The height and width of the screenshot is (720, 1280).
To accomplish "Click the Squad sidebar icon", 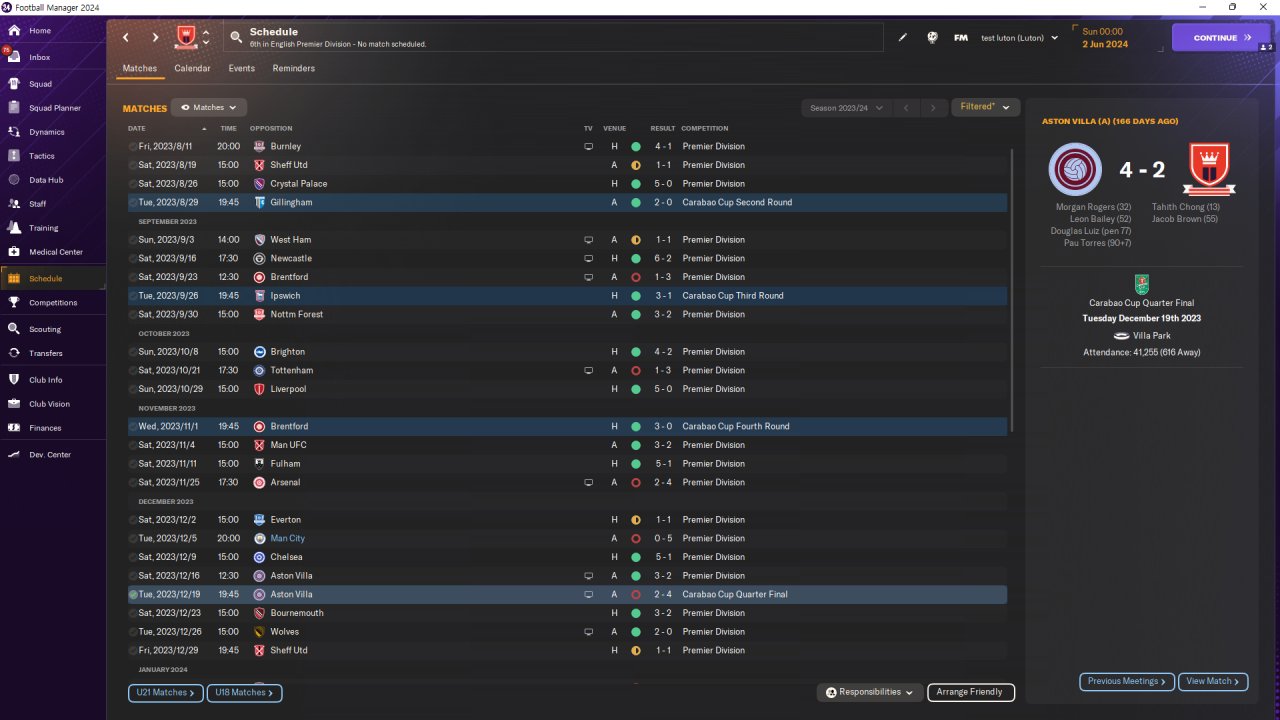I will (x=14, y=84).
